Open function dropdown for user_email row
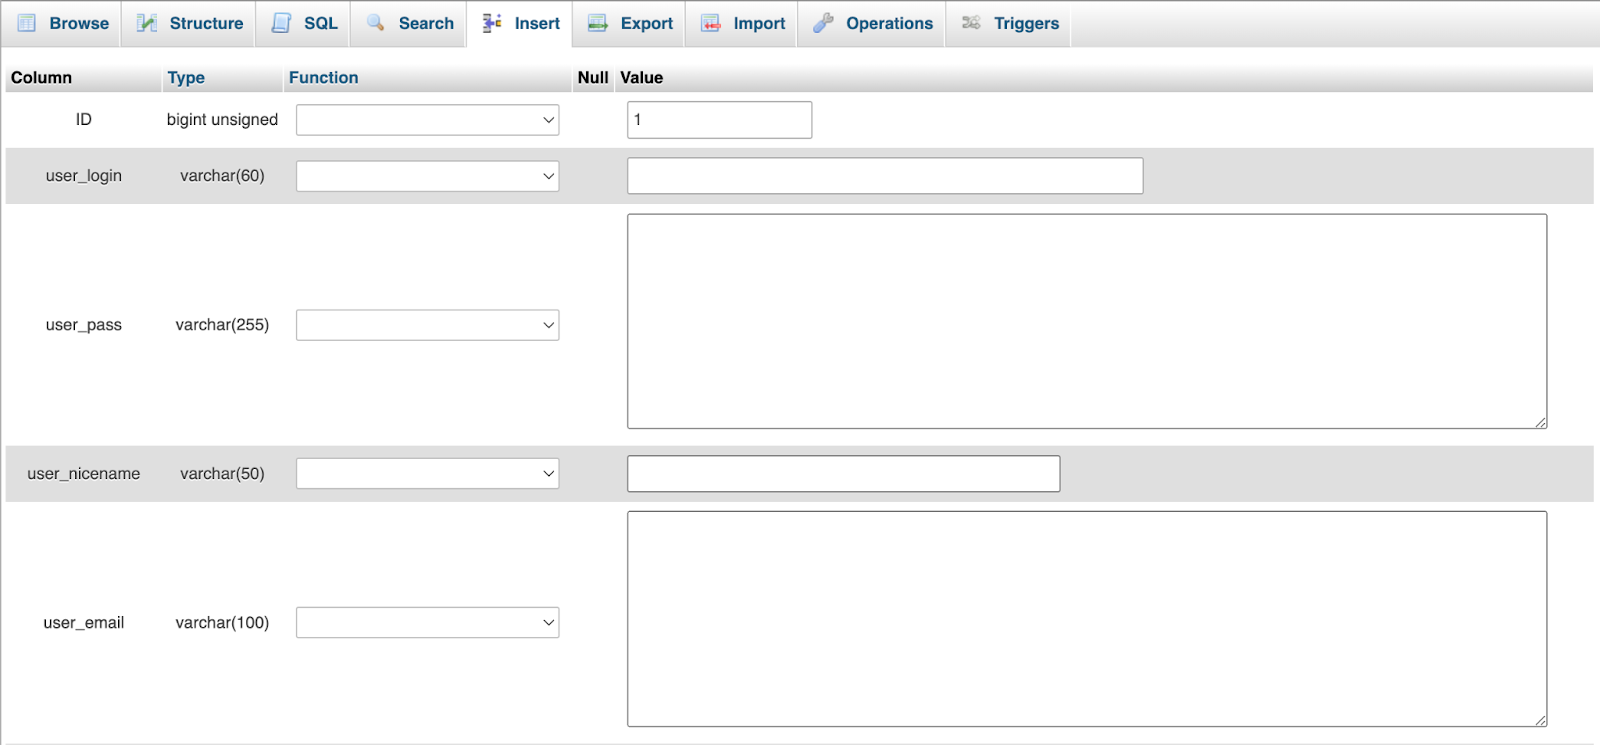This screenshot has height=745, width=1600. (x=427, y=622)
